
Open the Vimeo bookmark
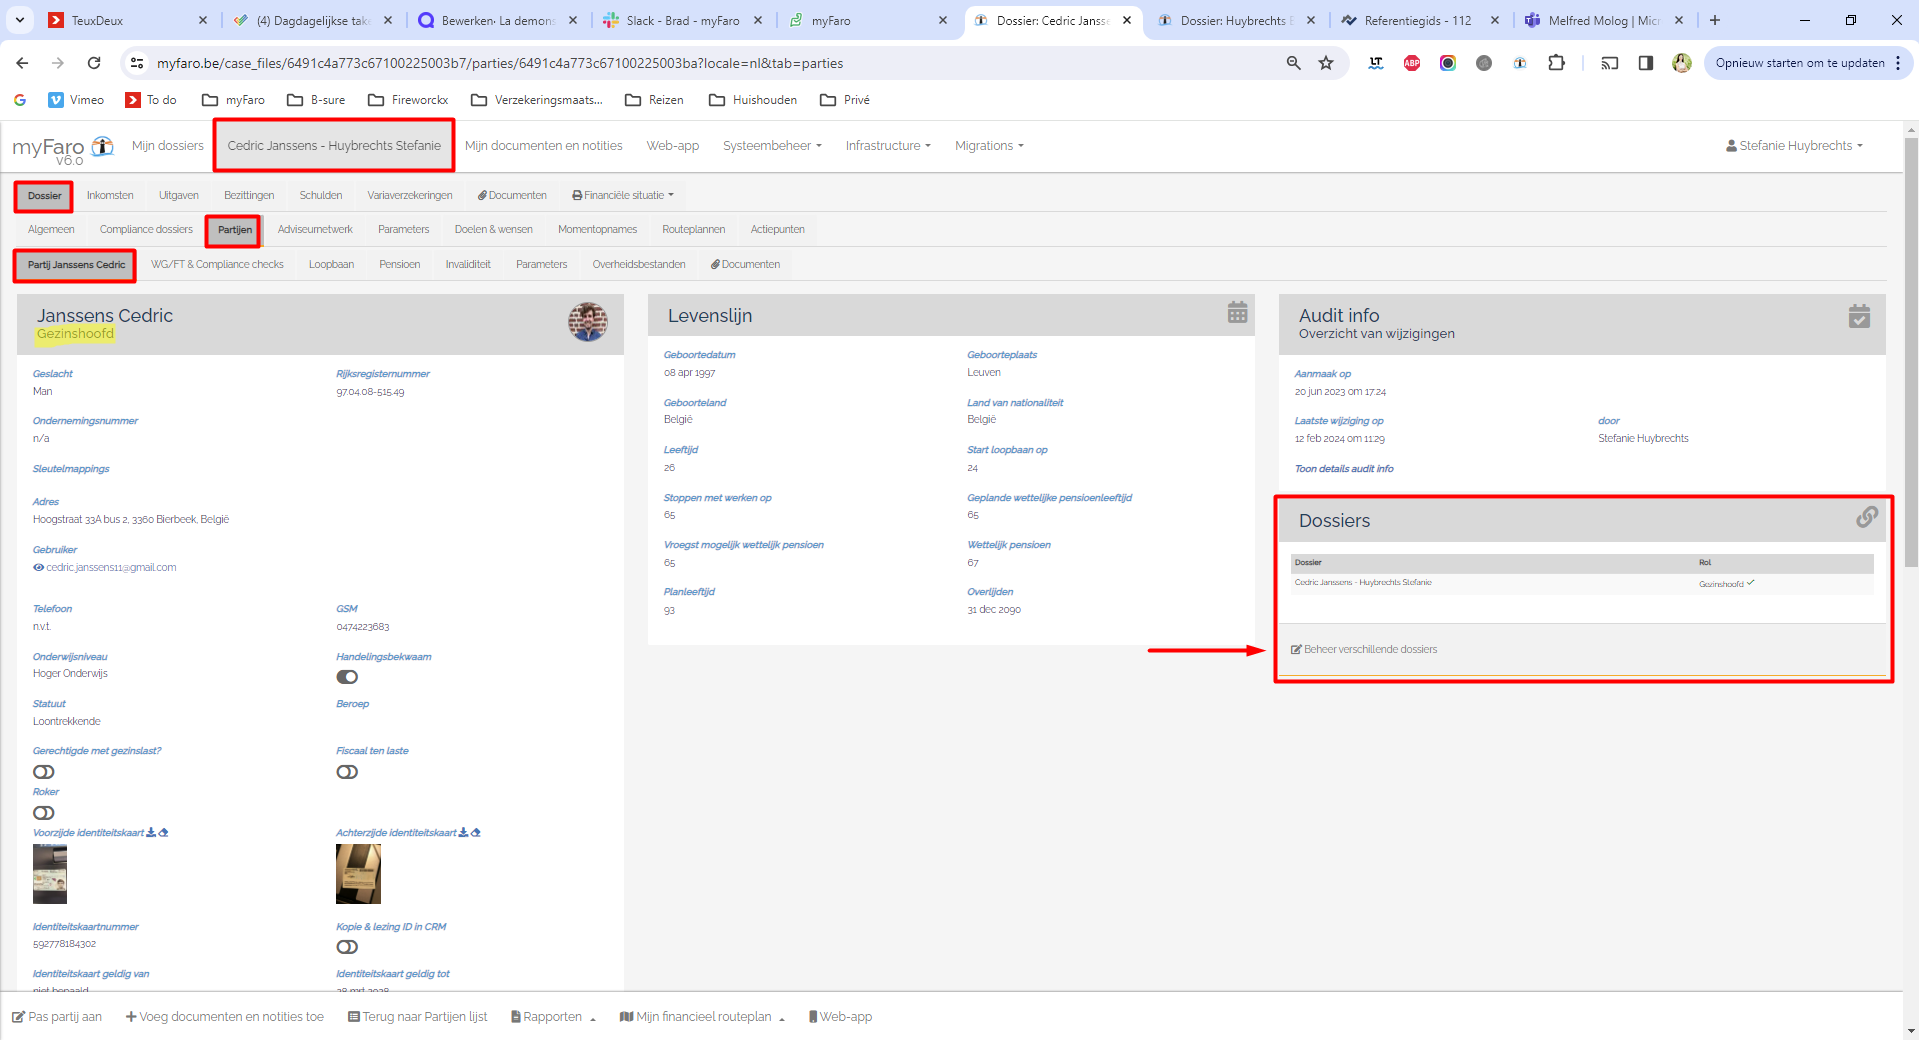click(76, 100)
